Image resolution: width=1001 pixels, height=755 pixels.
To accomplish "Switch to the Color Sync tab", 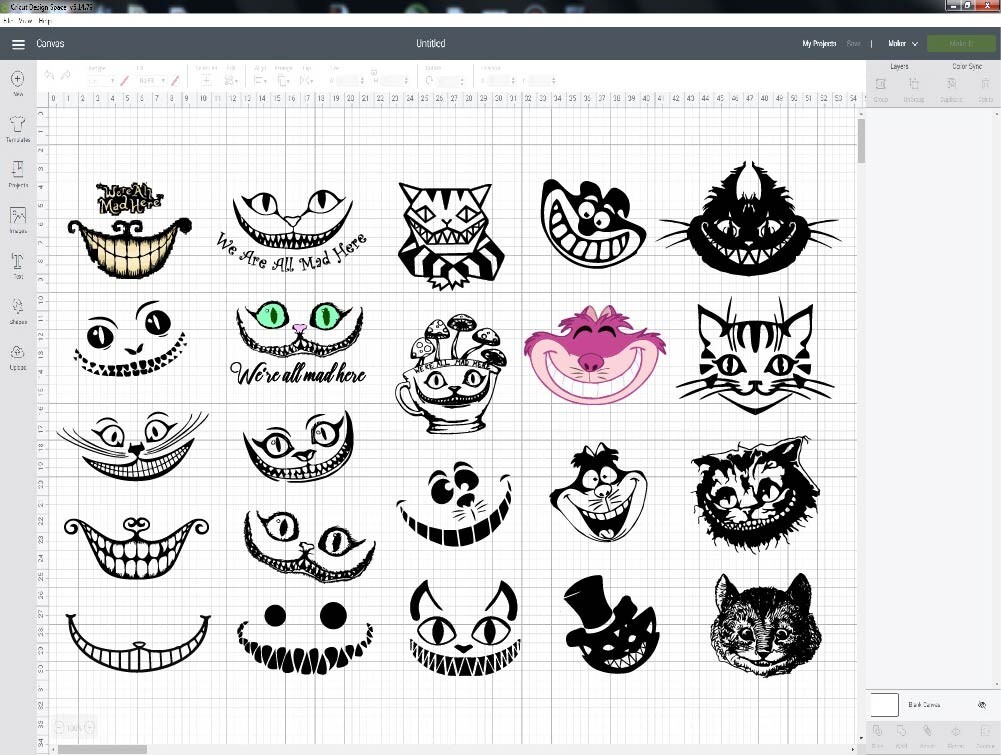I will [967, 66].
